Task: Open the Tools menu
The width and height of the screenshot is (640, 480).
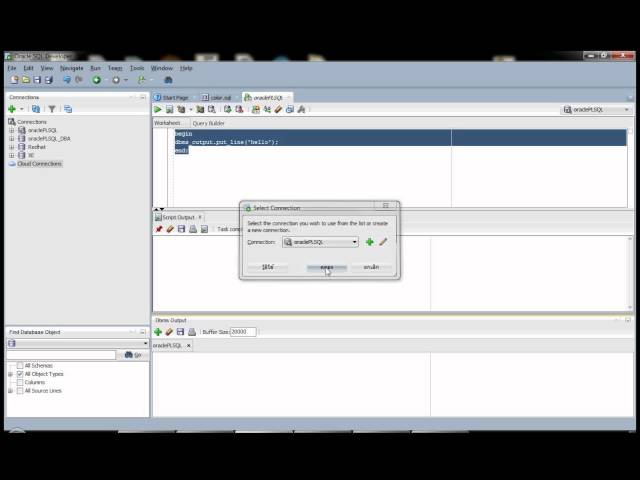Action: pyautogui.click(x=137, y=68)
